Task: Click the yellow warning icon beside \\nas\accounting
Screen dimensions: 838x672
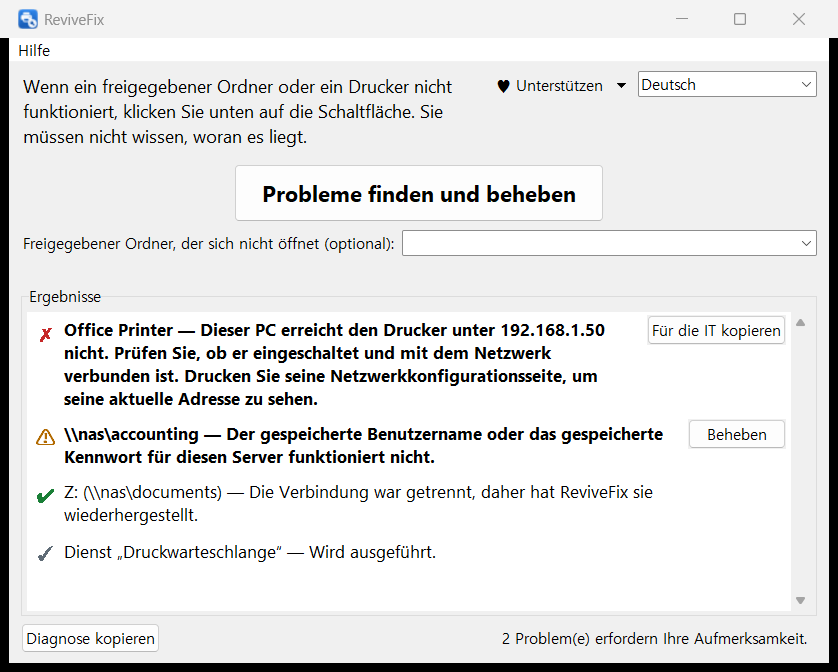Action: point(45,437)
